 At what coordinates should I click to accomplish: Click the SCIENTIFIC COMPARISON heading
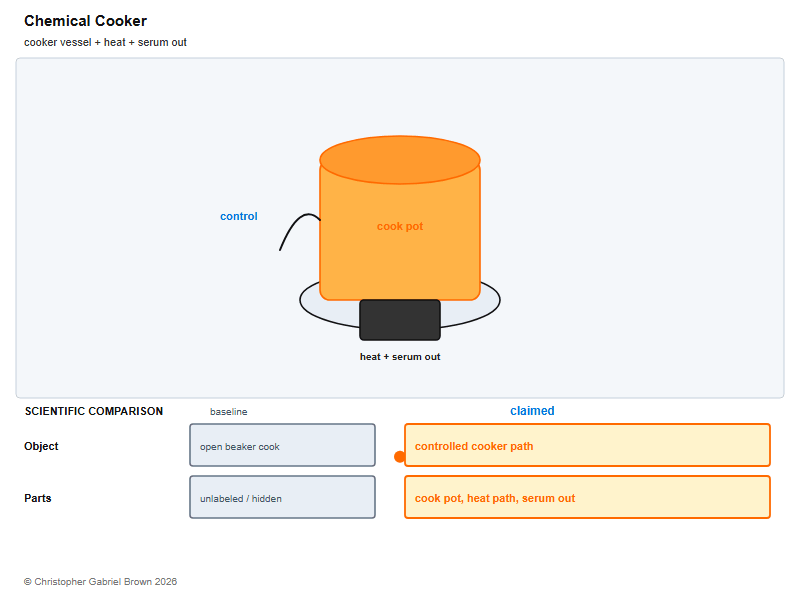point(94,411)
